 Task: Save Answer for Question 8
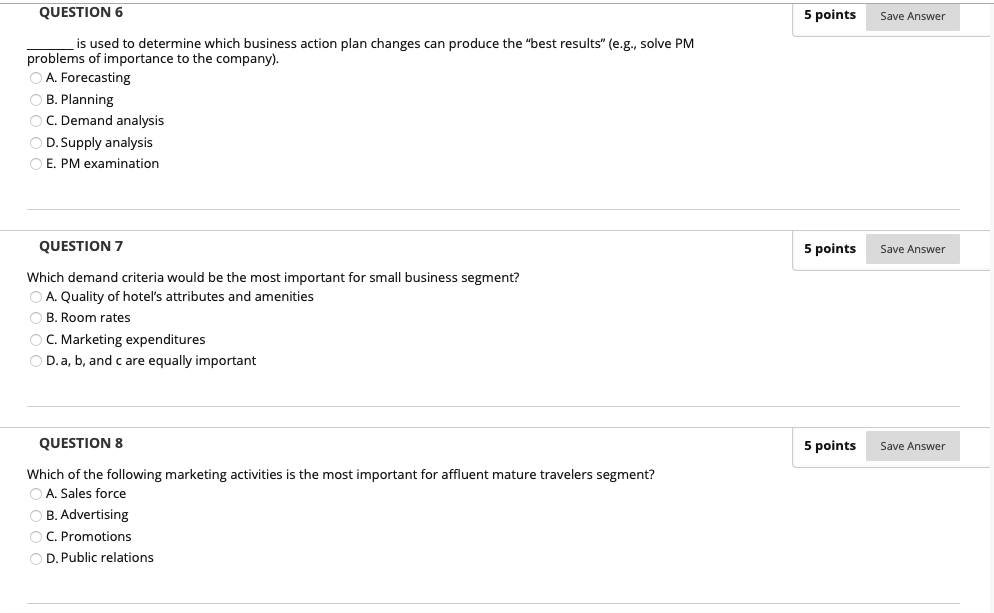(x=912, y=445)
